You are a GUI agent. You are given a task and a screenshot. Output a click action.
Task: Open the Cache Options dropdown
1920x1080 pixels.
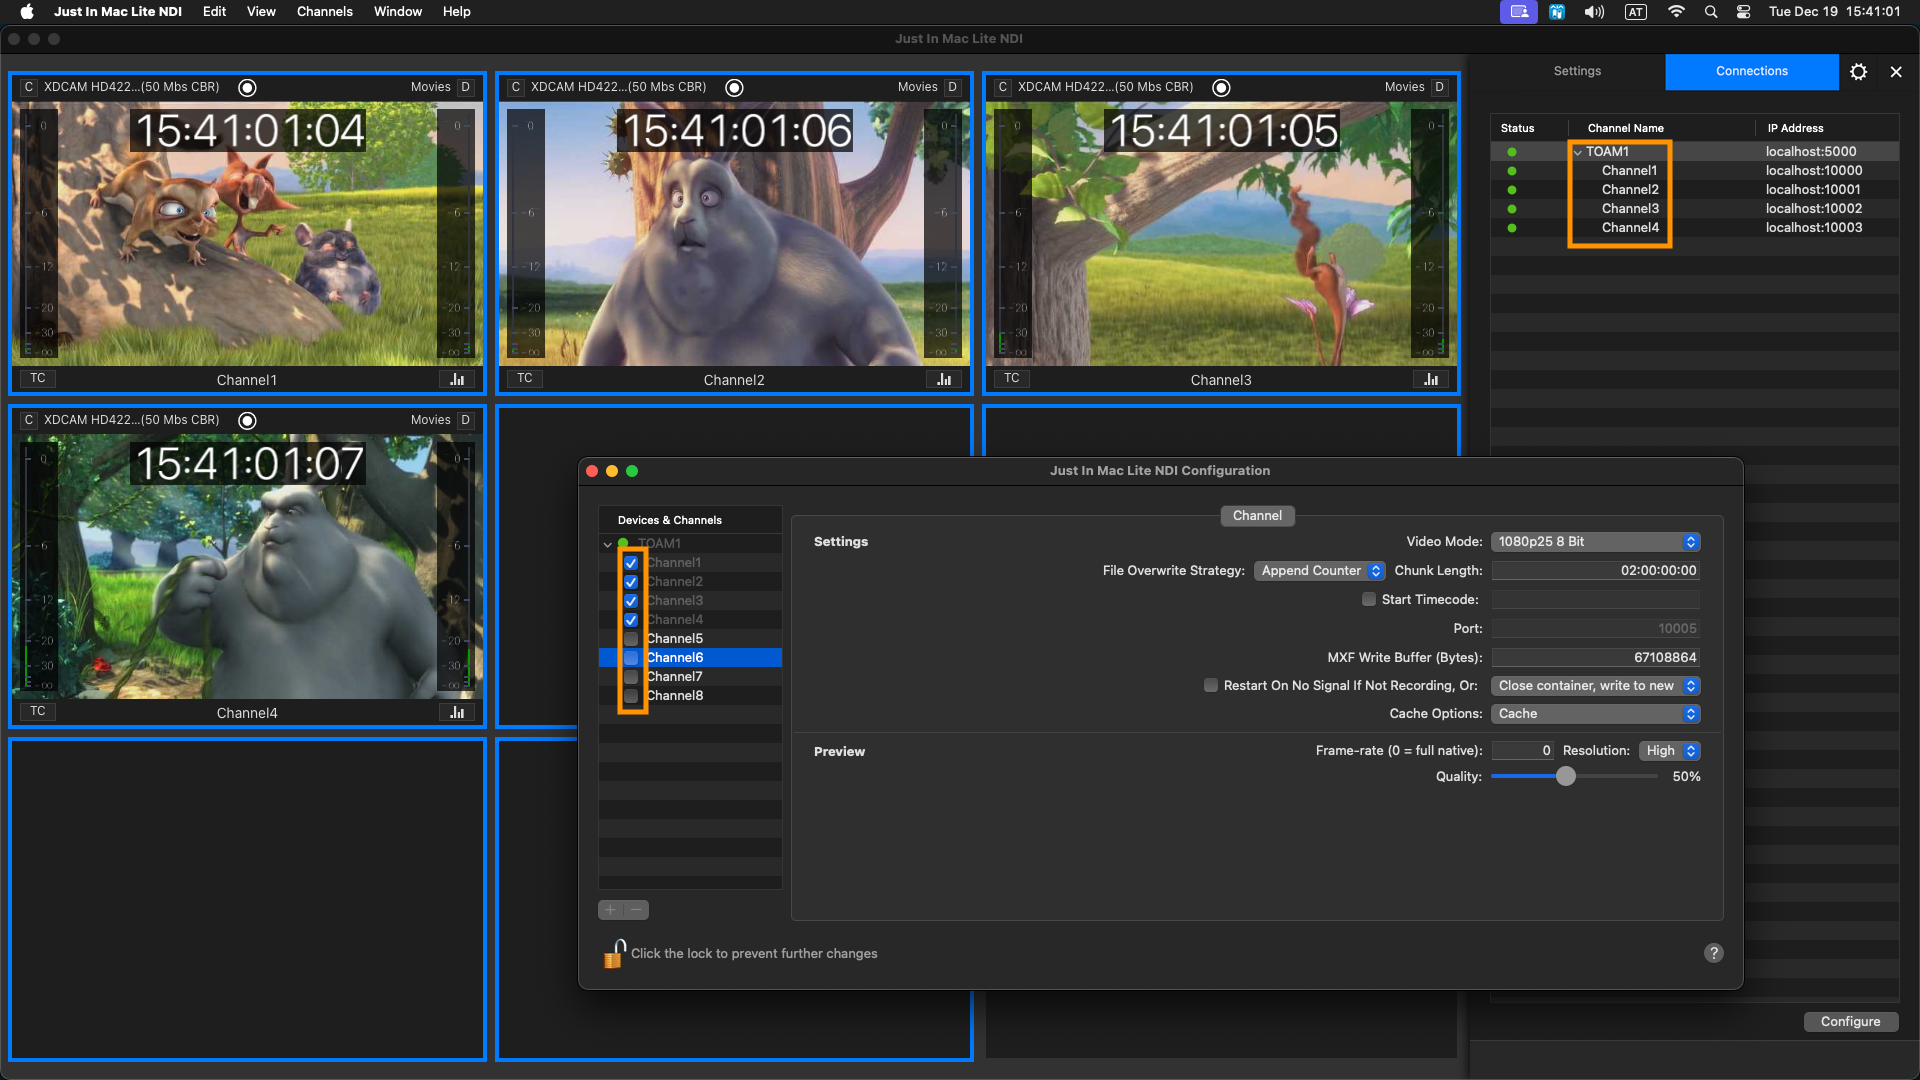pyautogui.click(x=1595, y=714)
